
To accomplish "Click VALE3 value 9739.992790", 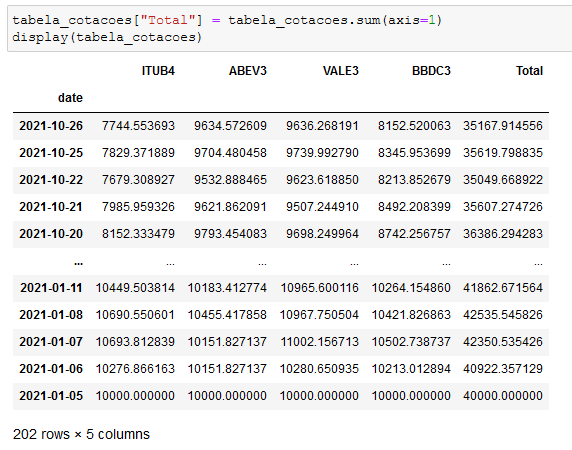I will pyautogui.click(x=322, y=153).
